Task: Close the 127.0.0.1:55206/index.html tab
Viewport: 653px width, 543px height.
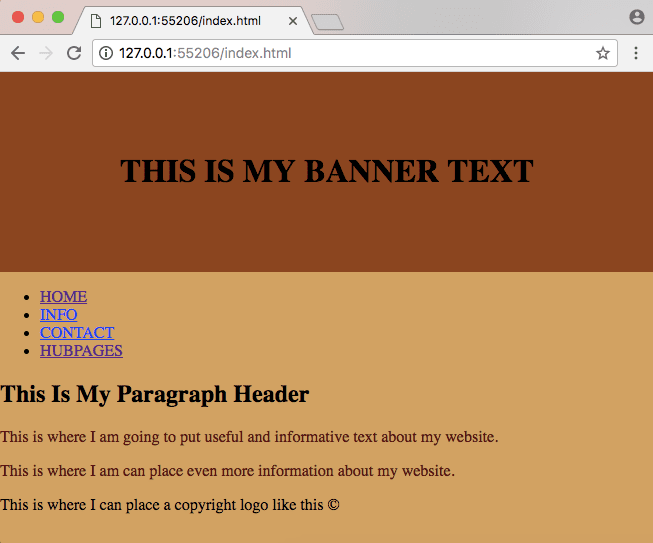Action: point(293,21)
